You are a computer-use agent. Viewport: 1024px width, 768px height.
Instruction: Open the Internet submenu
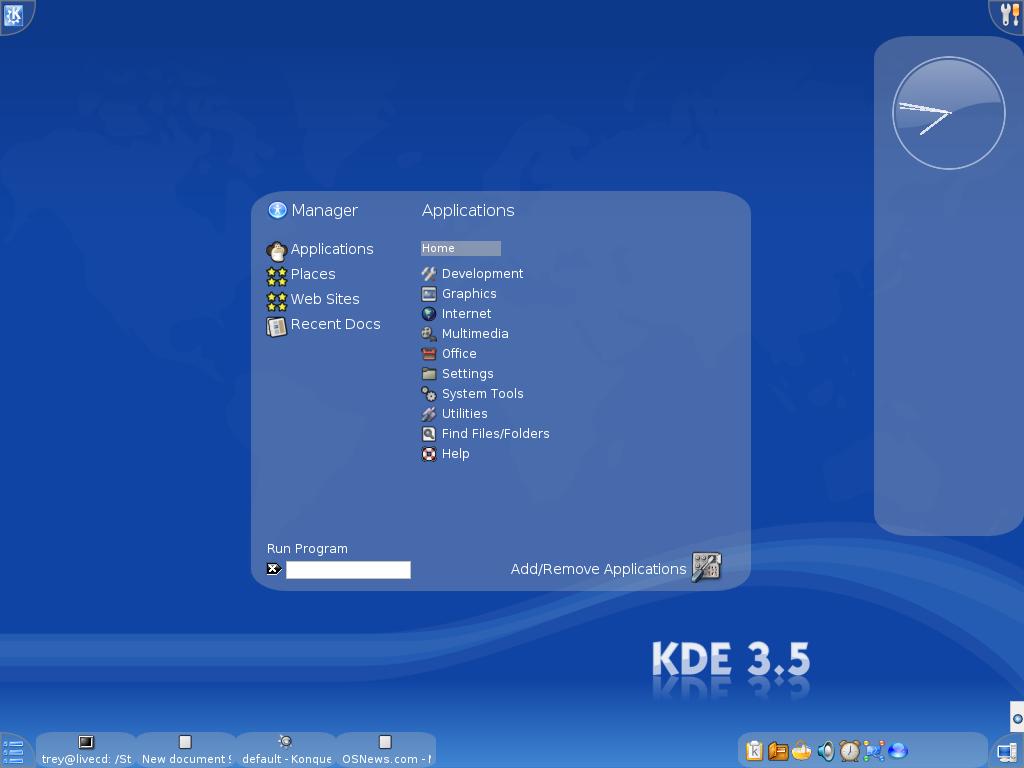(x=466, y=313)
